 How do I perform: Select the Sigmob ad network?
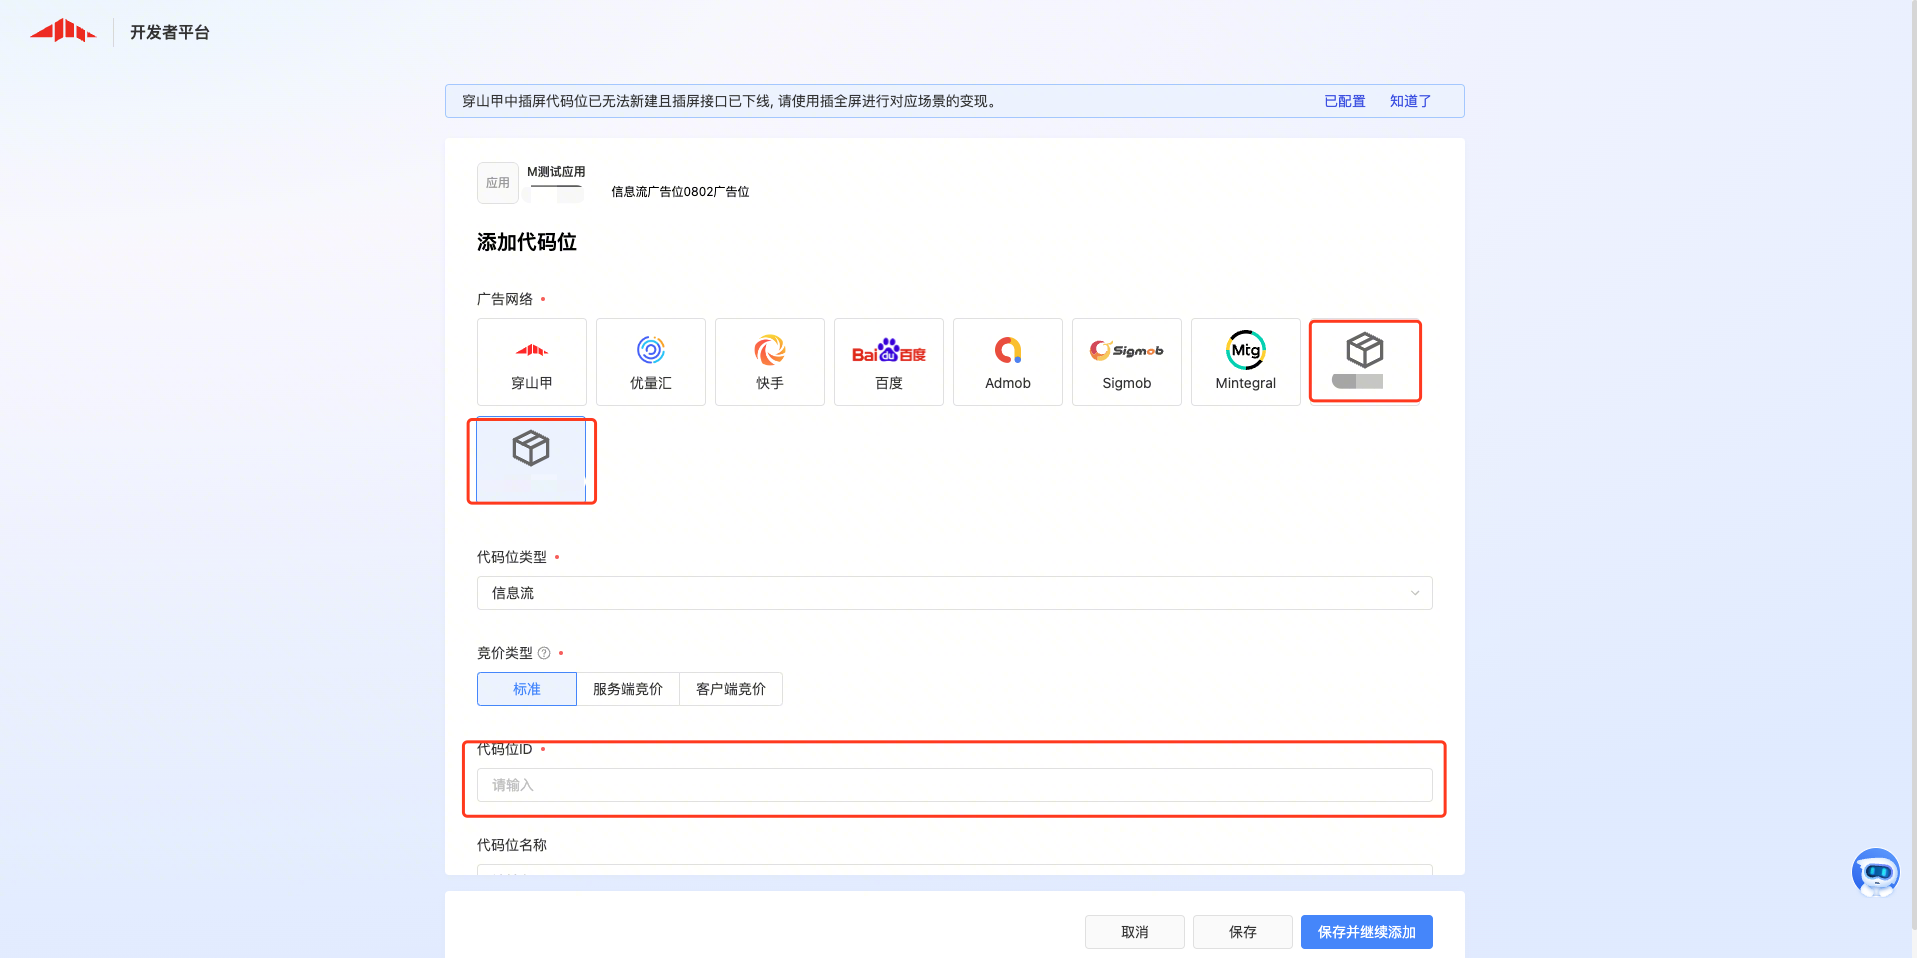click(x=1126, y=362)
